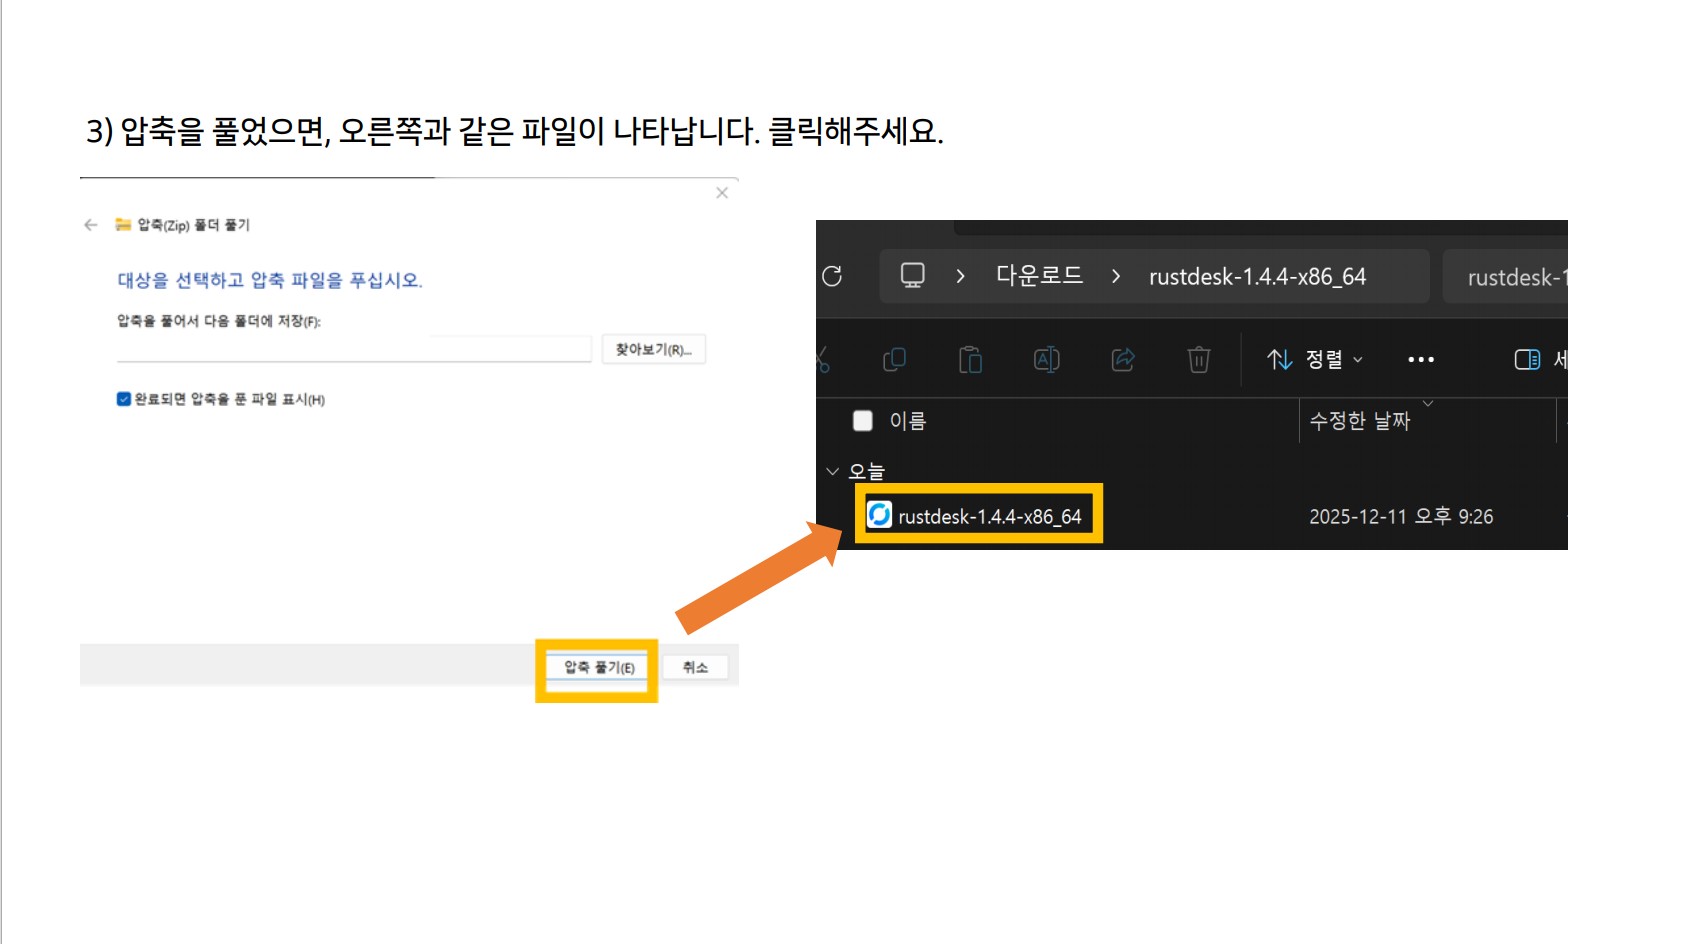The height and width of the screenshot is (944, 1681).
Task: Uncheck 완료되면 압축을 푼 파일 표시(H)
Action: (123, 399)
